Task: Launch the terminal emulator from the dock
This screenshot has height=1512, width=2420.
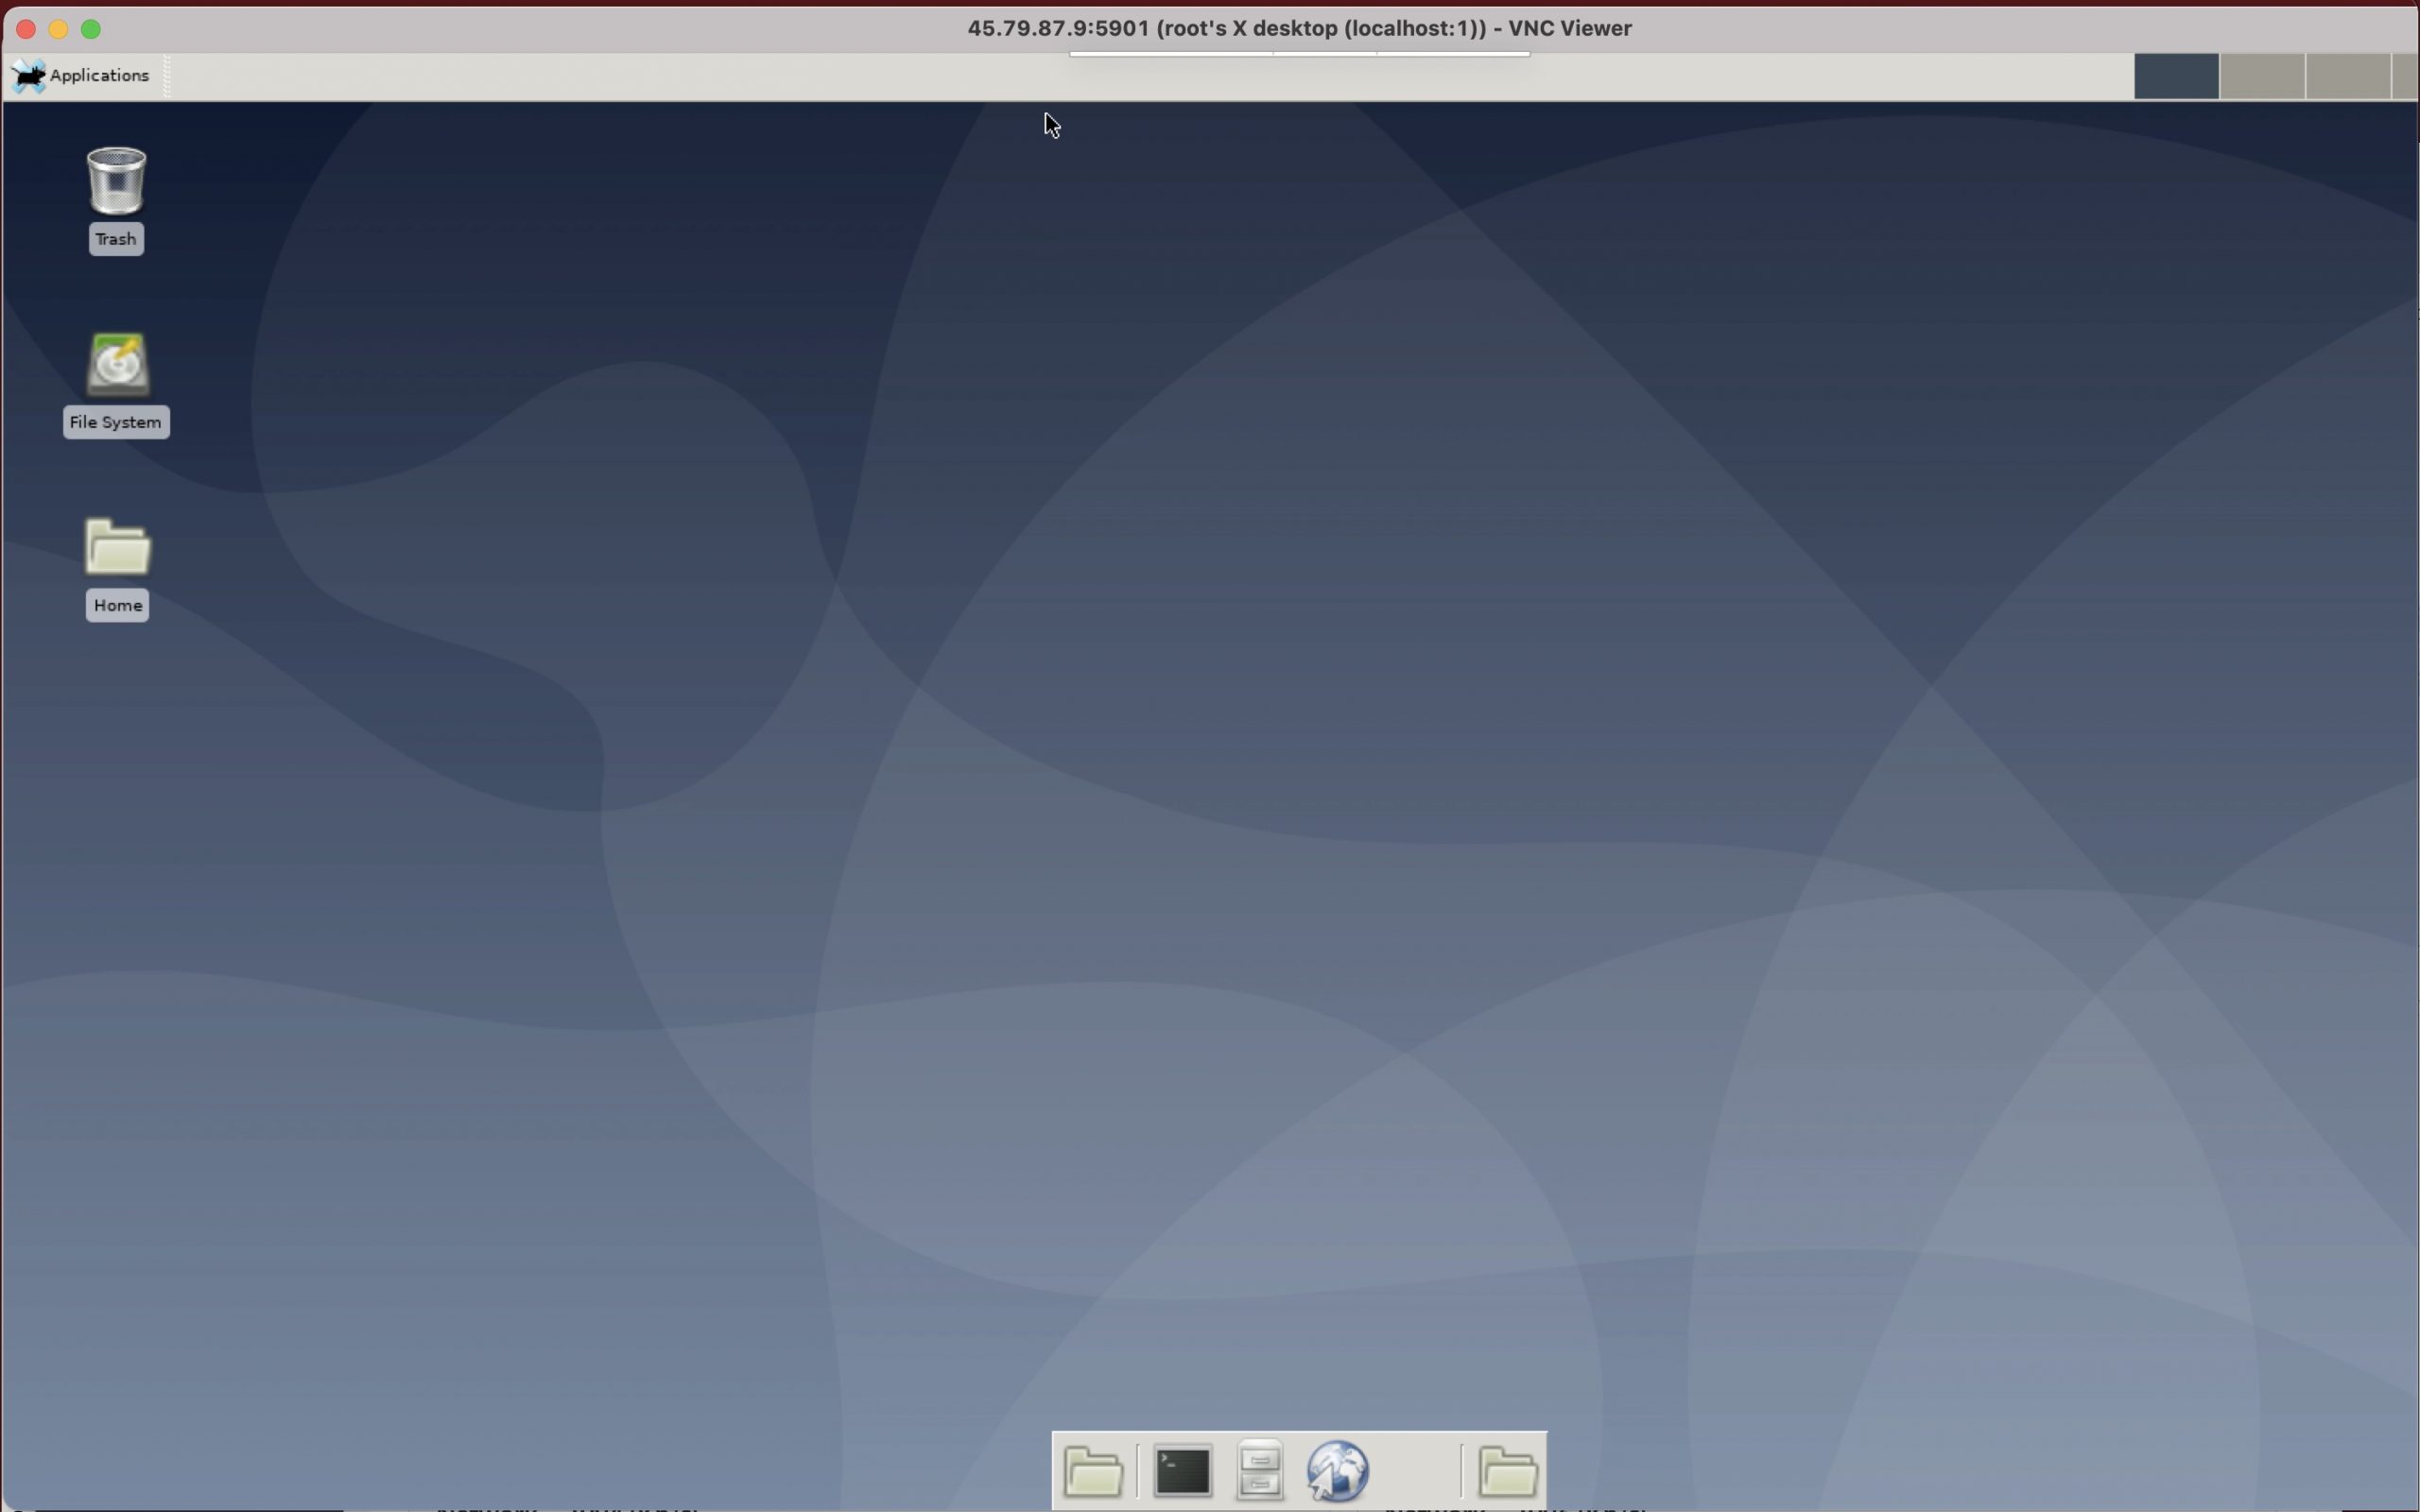Action: point(1183,1471)
